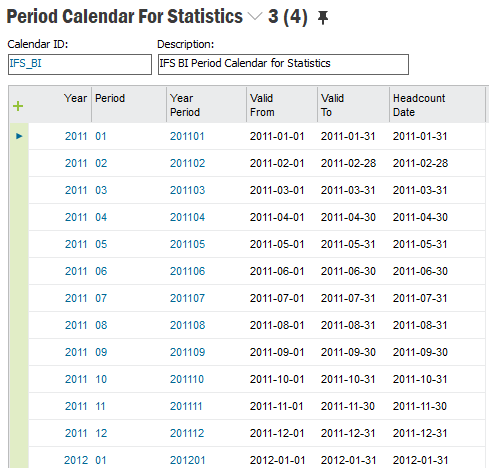The image size is (489, 468).
Task: Click the Description field
Action: (x=283, y=64)
